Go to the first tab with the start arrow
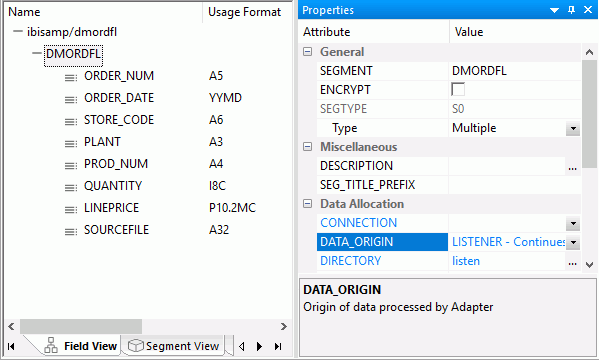This screenshot has width=599, height=360. pyautogui.click(x=11, y=346)
